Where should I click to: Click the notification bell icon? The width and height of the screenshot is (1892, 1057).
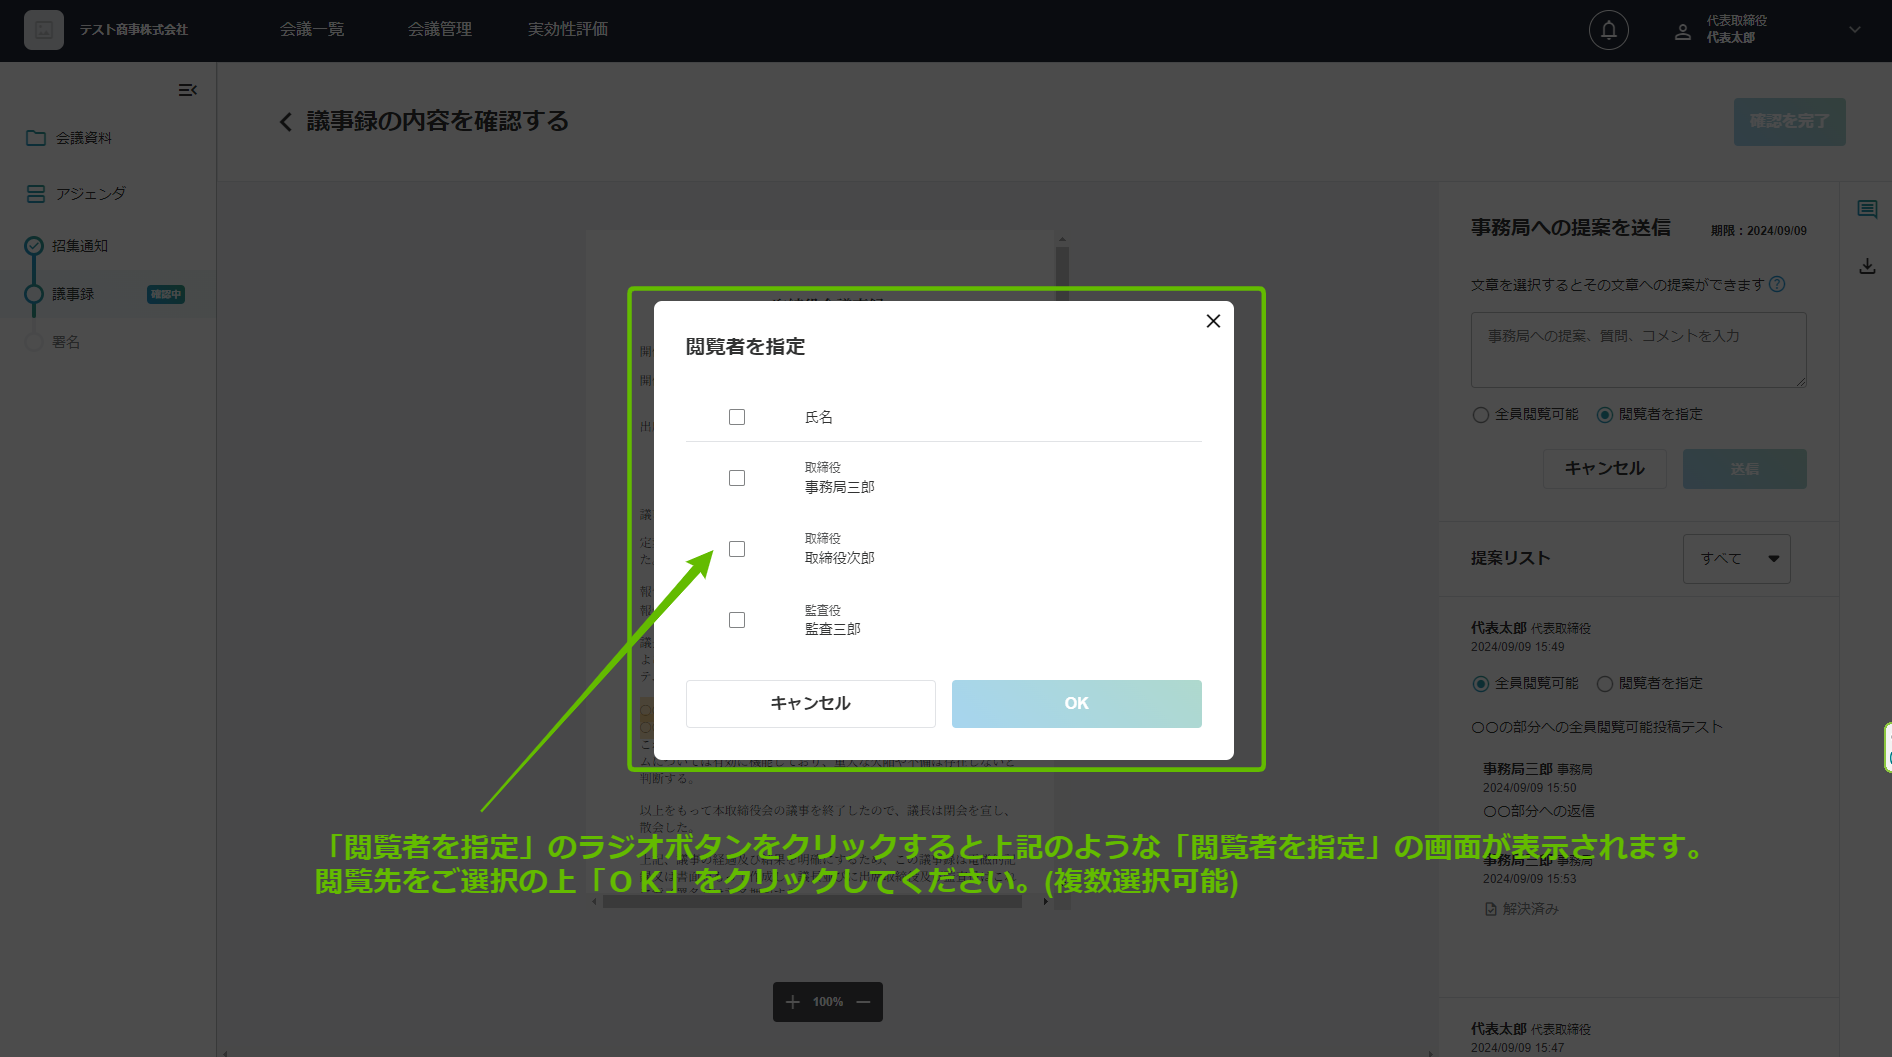[x=1608, y=30]
